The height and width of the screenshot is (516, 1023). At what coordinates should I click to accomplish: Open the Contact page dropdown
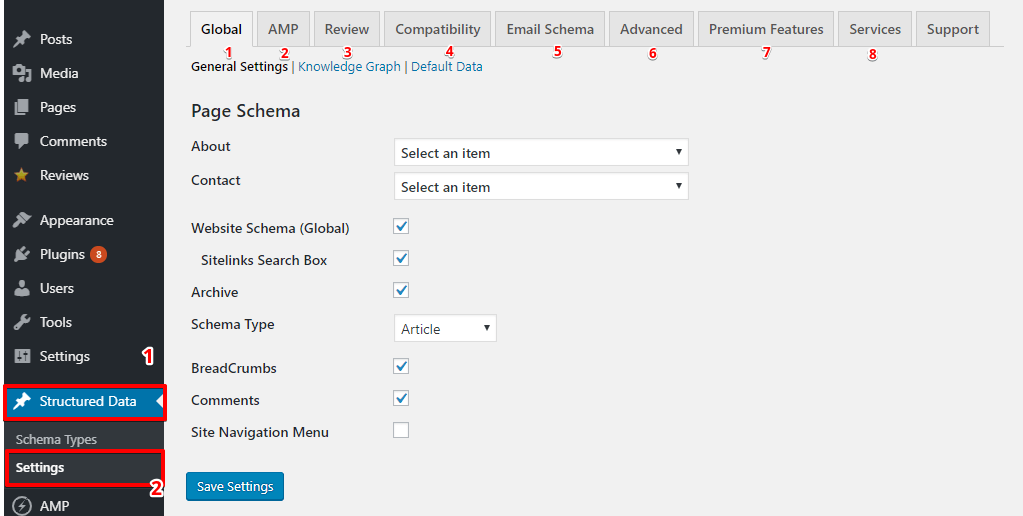[541, 187]
